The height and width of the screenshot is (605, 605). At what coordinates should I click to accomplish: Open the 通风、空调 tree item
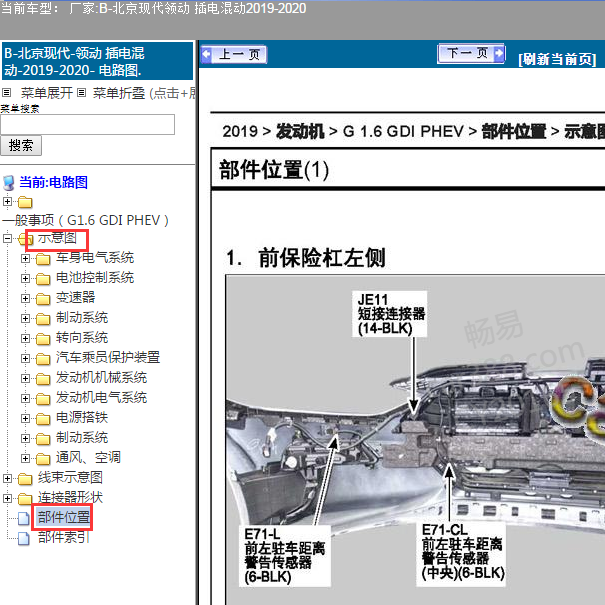click(x=88, y=458)
